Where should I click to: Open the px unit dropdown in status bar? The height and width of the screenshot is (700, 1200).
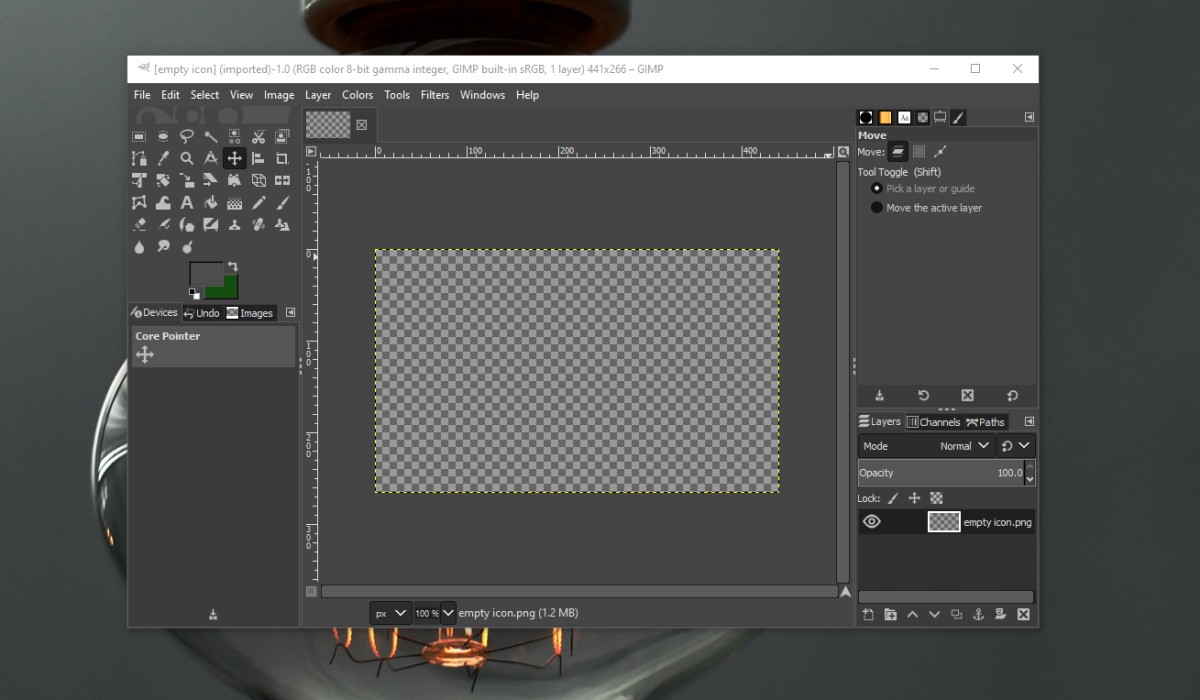point(390,613)
